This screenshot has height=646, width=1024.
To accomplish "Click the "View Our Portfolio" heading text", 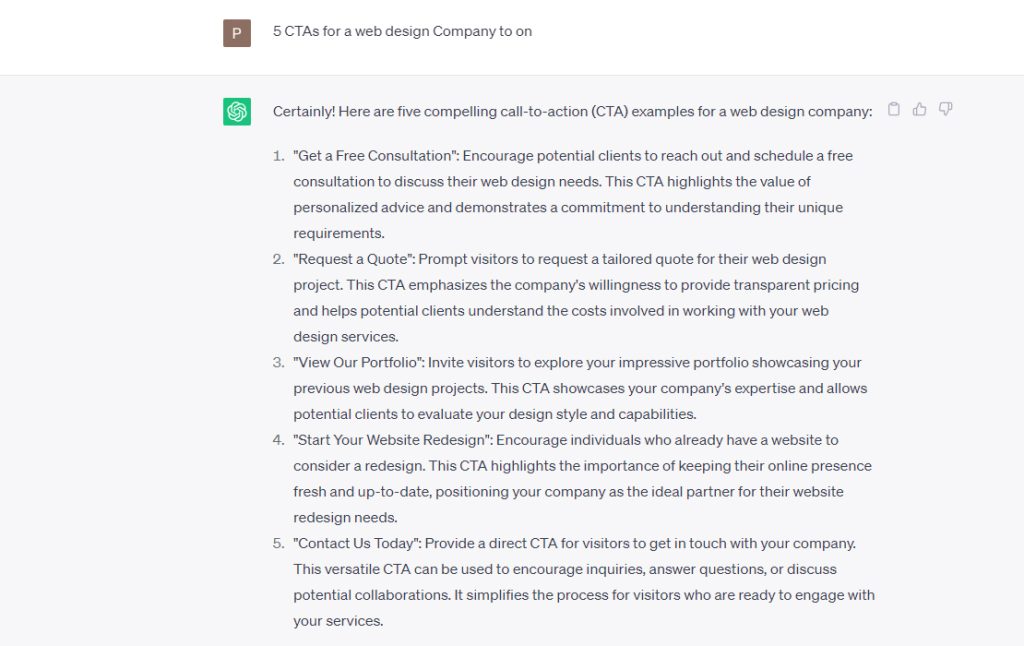I will (x=356, y=362).
